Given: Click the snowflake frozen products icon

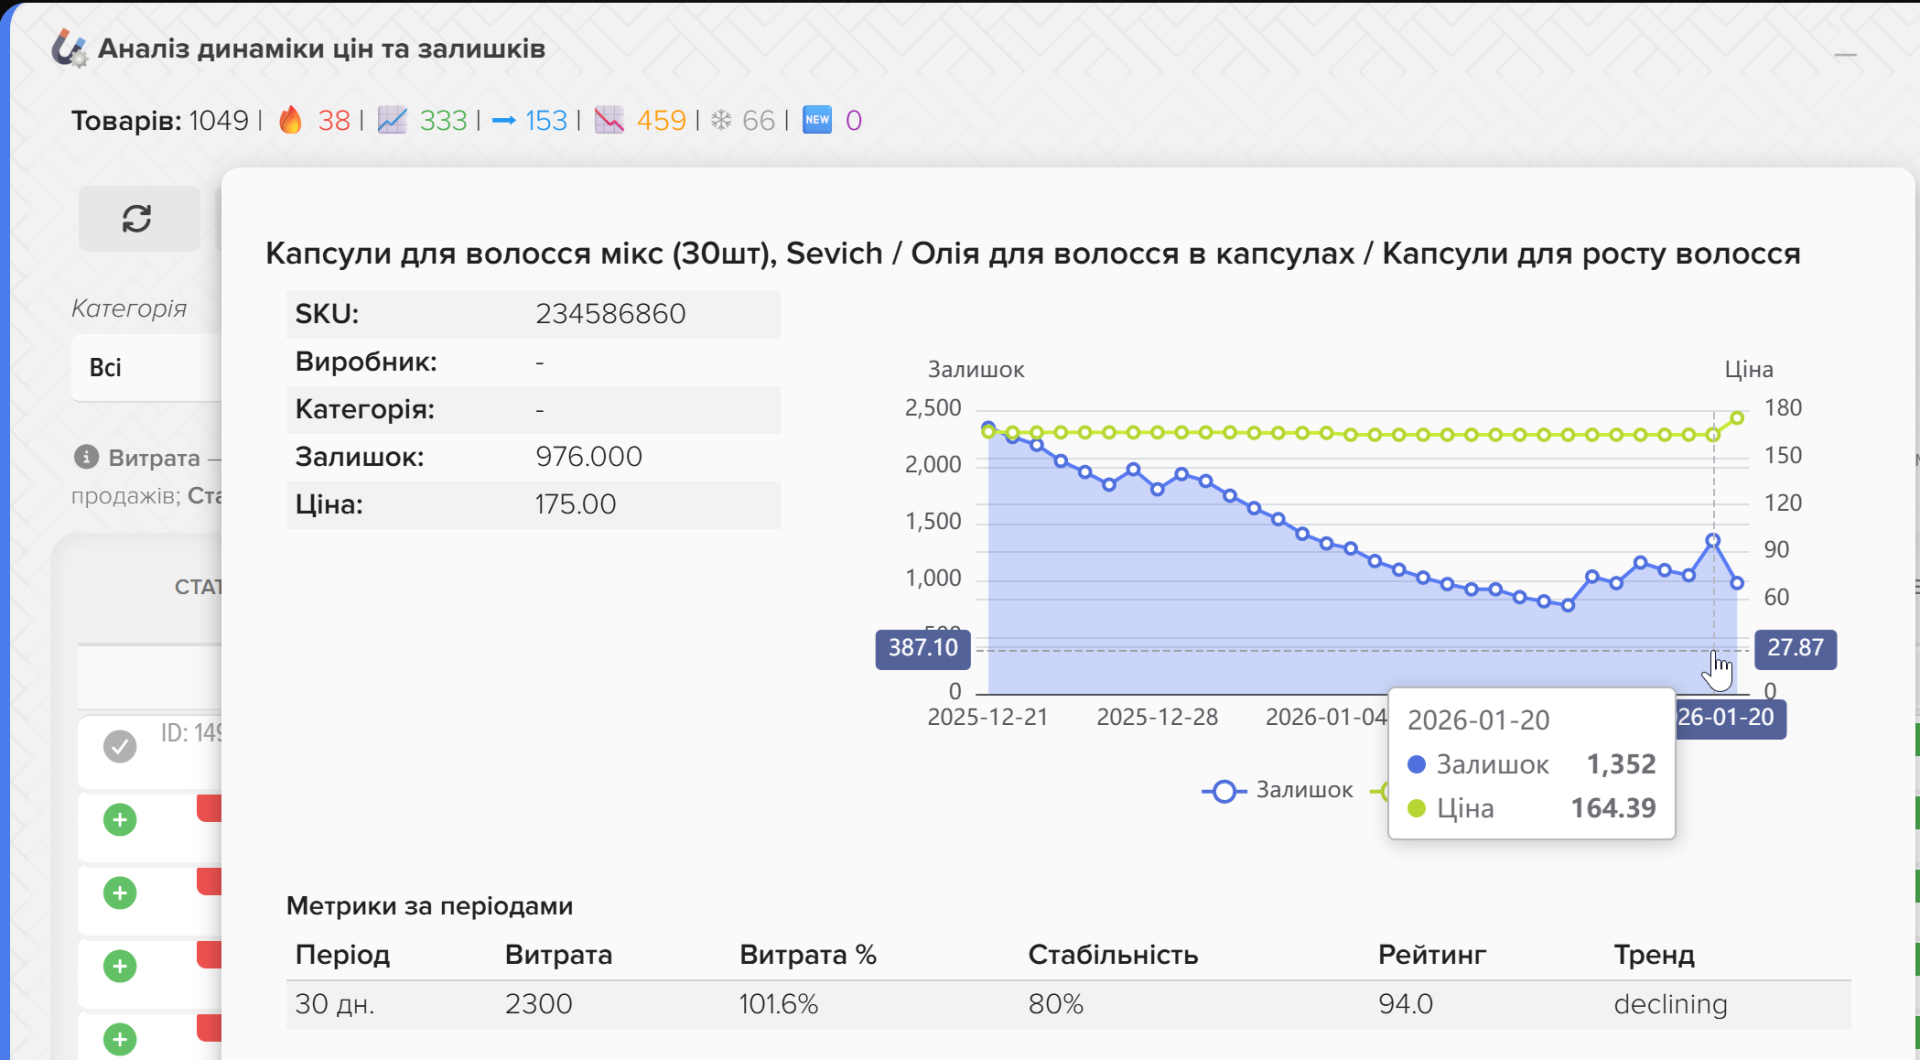Looking at the screenshot, I should tap(721, 120).
